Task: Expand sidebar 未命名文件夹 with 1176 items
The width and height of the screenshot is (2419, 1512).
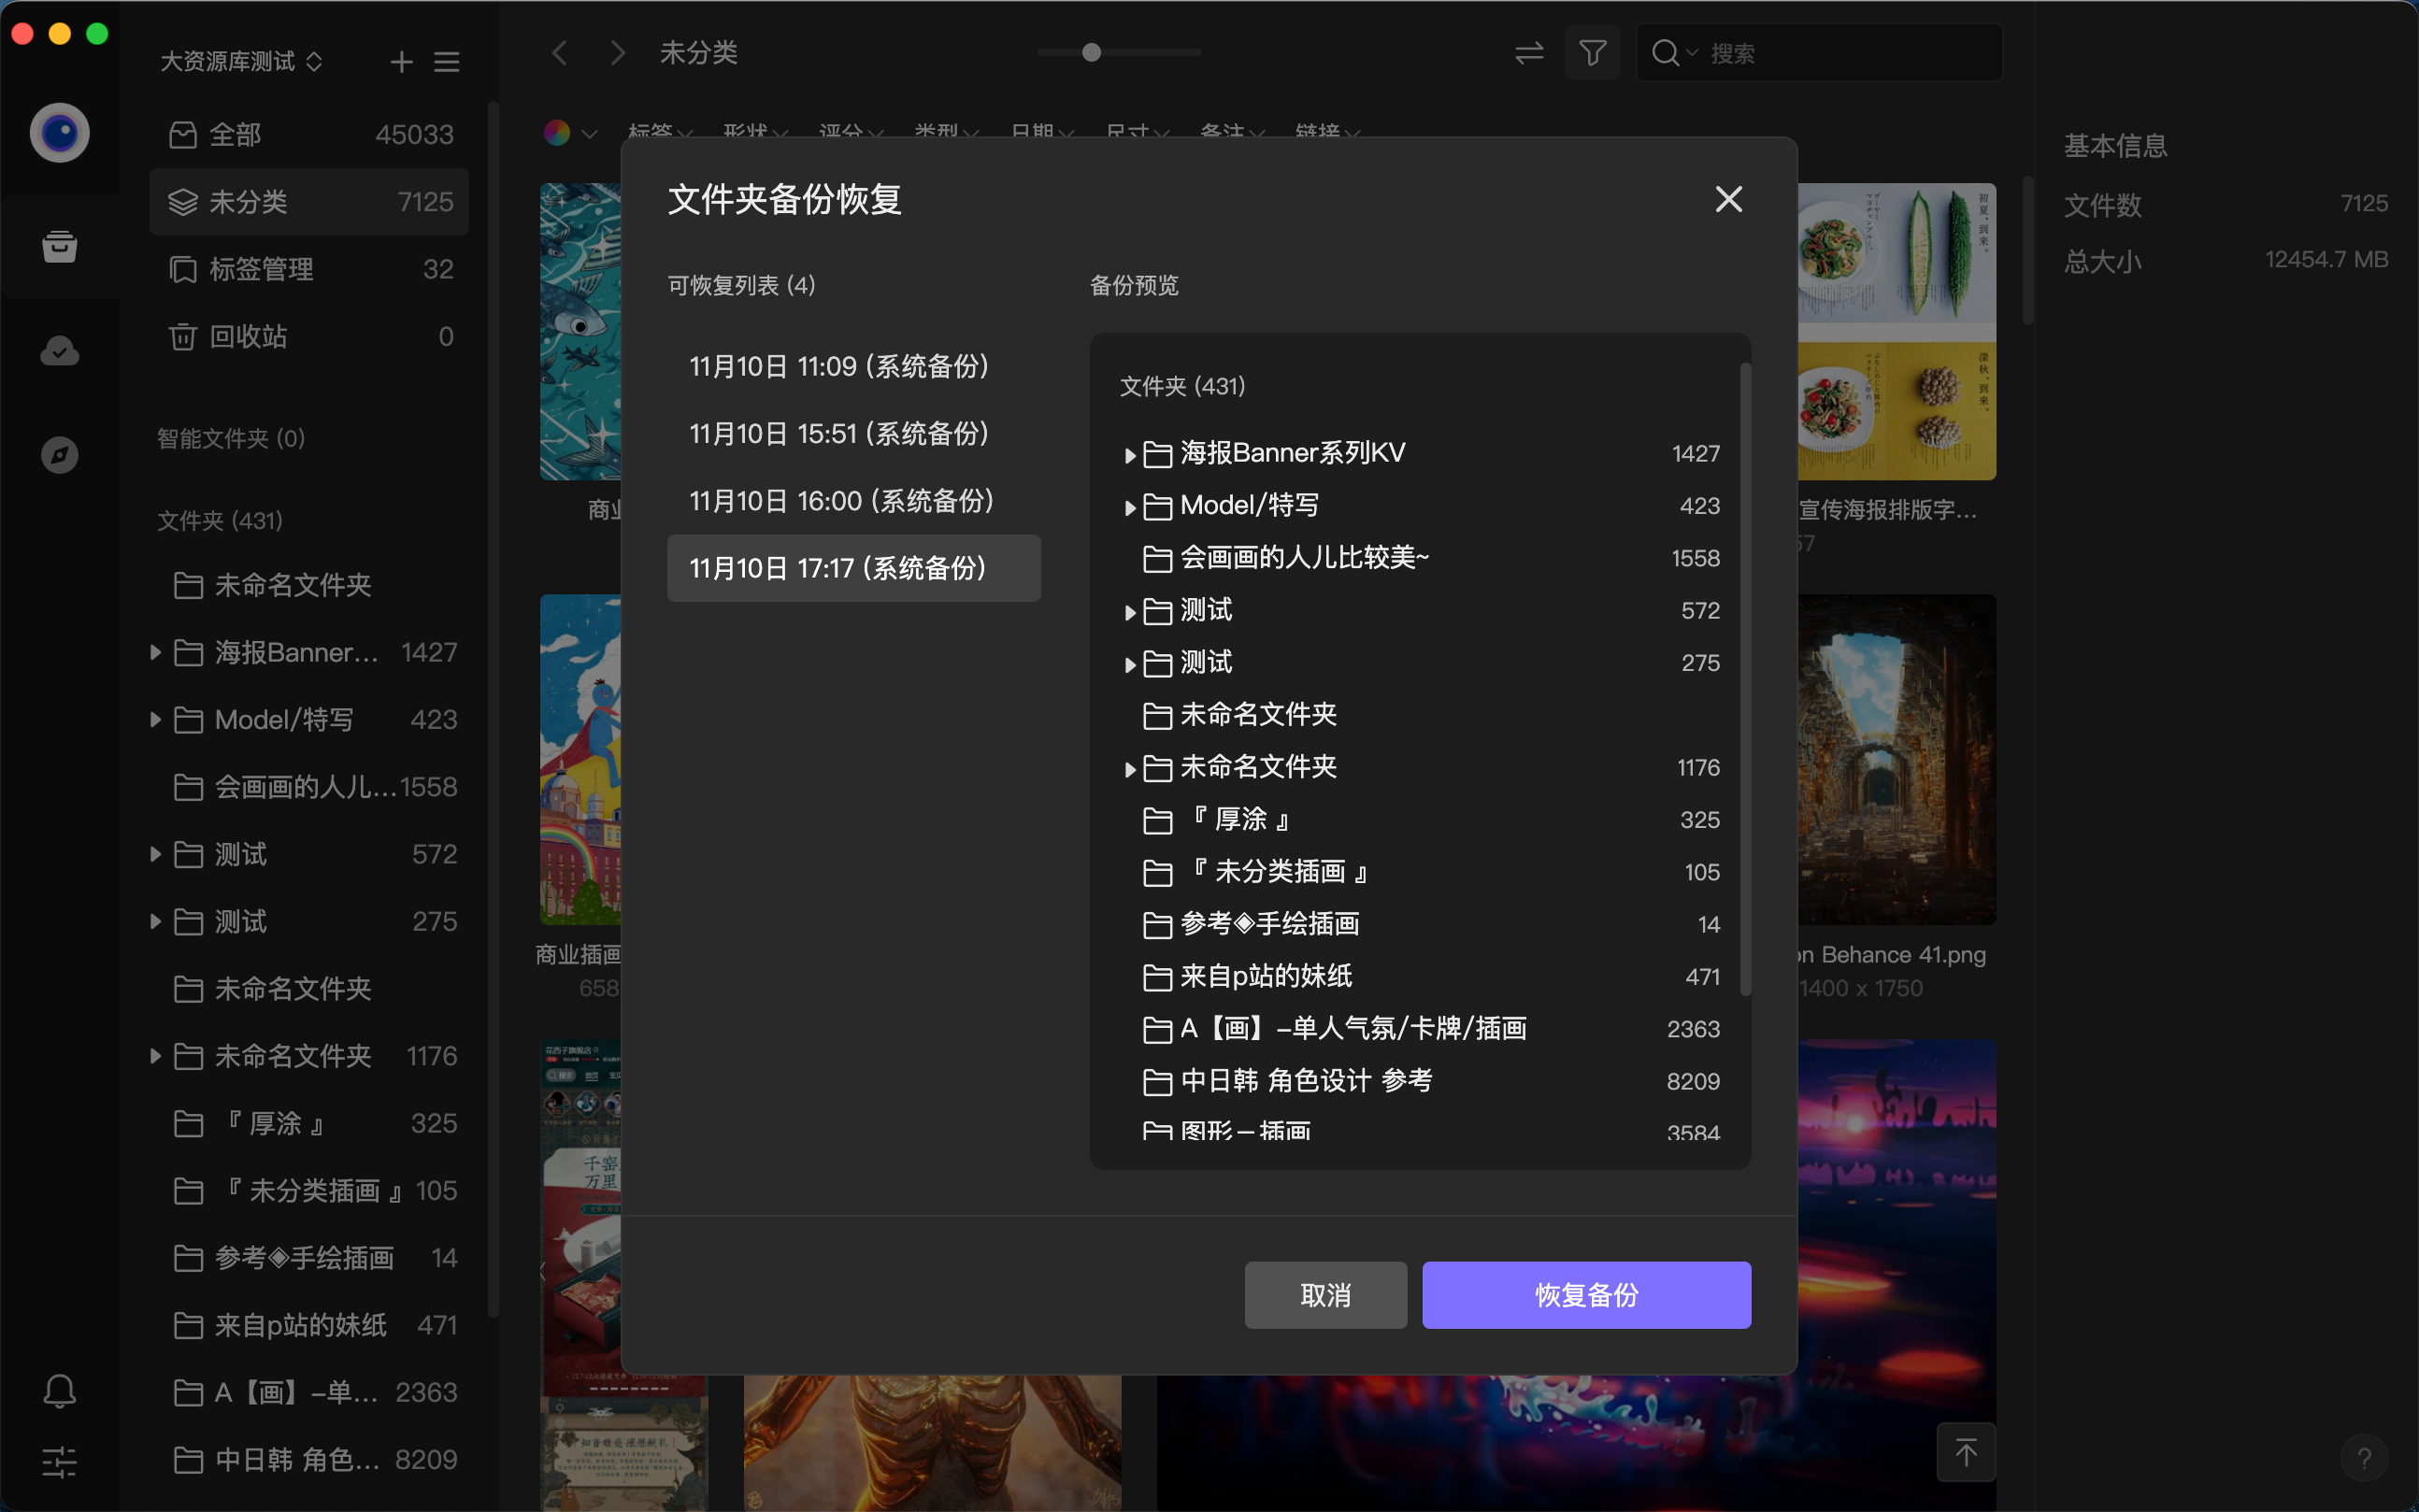Action: click(155, 1056)
